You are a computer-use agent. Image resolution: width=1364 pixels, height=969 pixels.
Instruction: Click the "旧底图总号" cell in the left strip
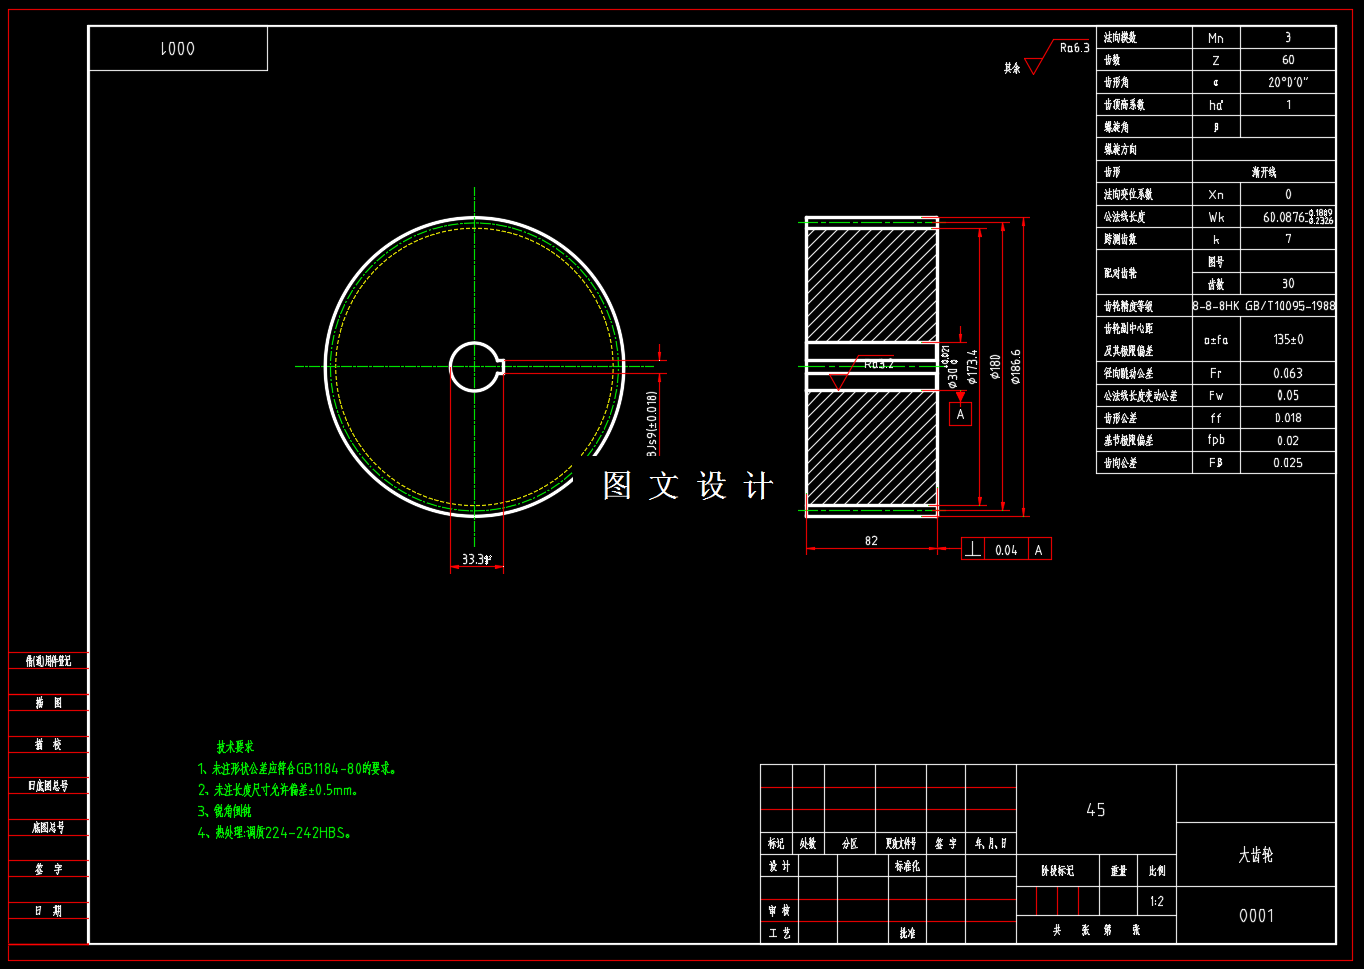(x=49, y=786)
